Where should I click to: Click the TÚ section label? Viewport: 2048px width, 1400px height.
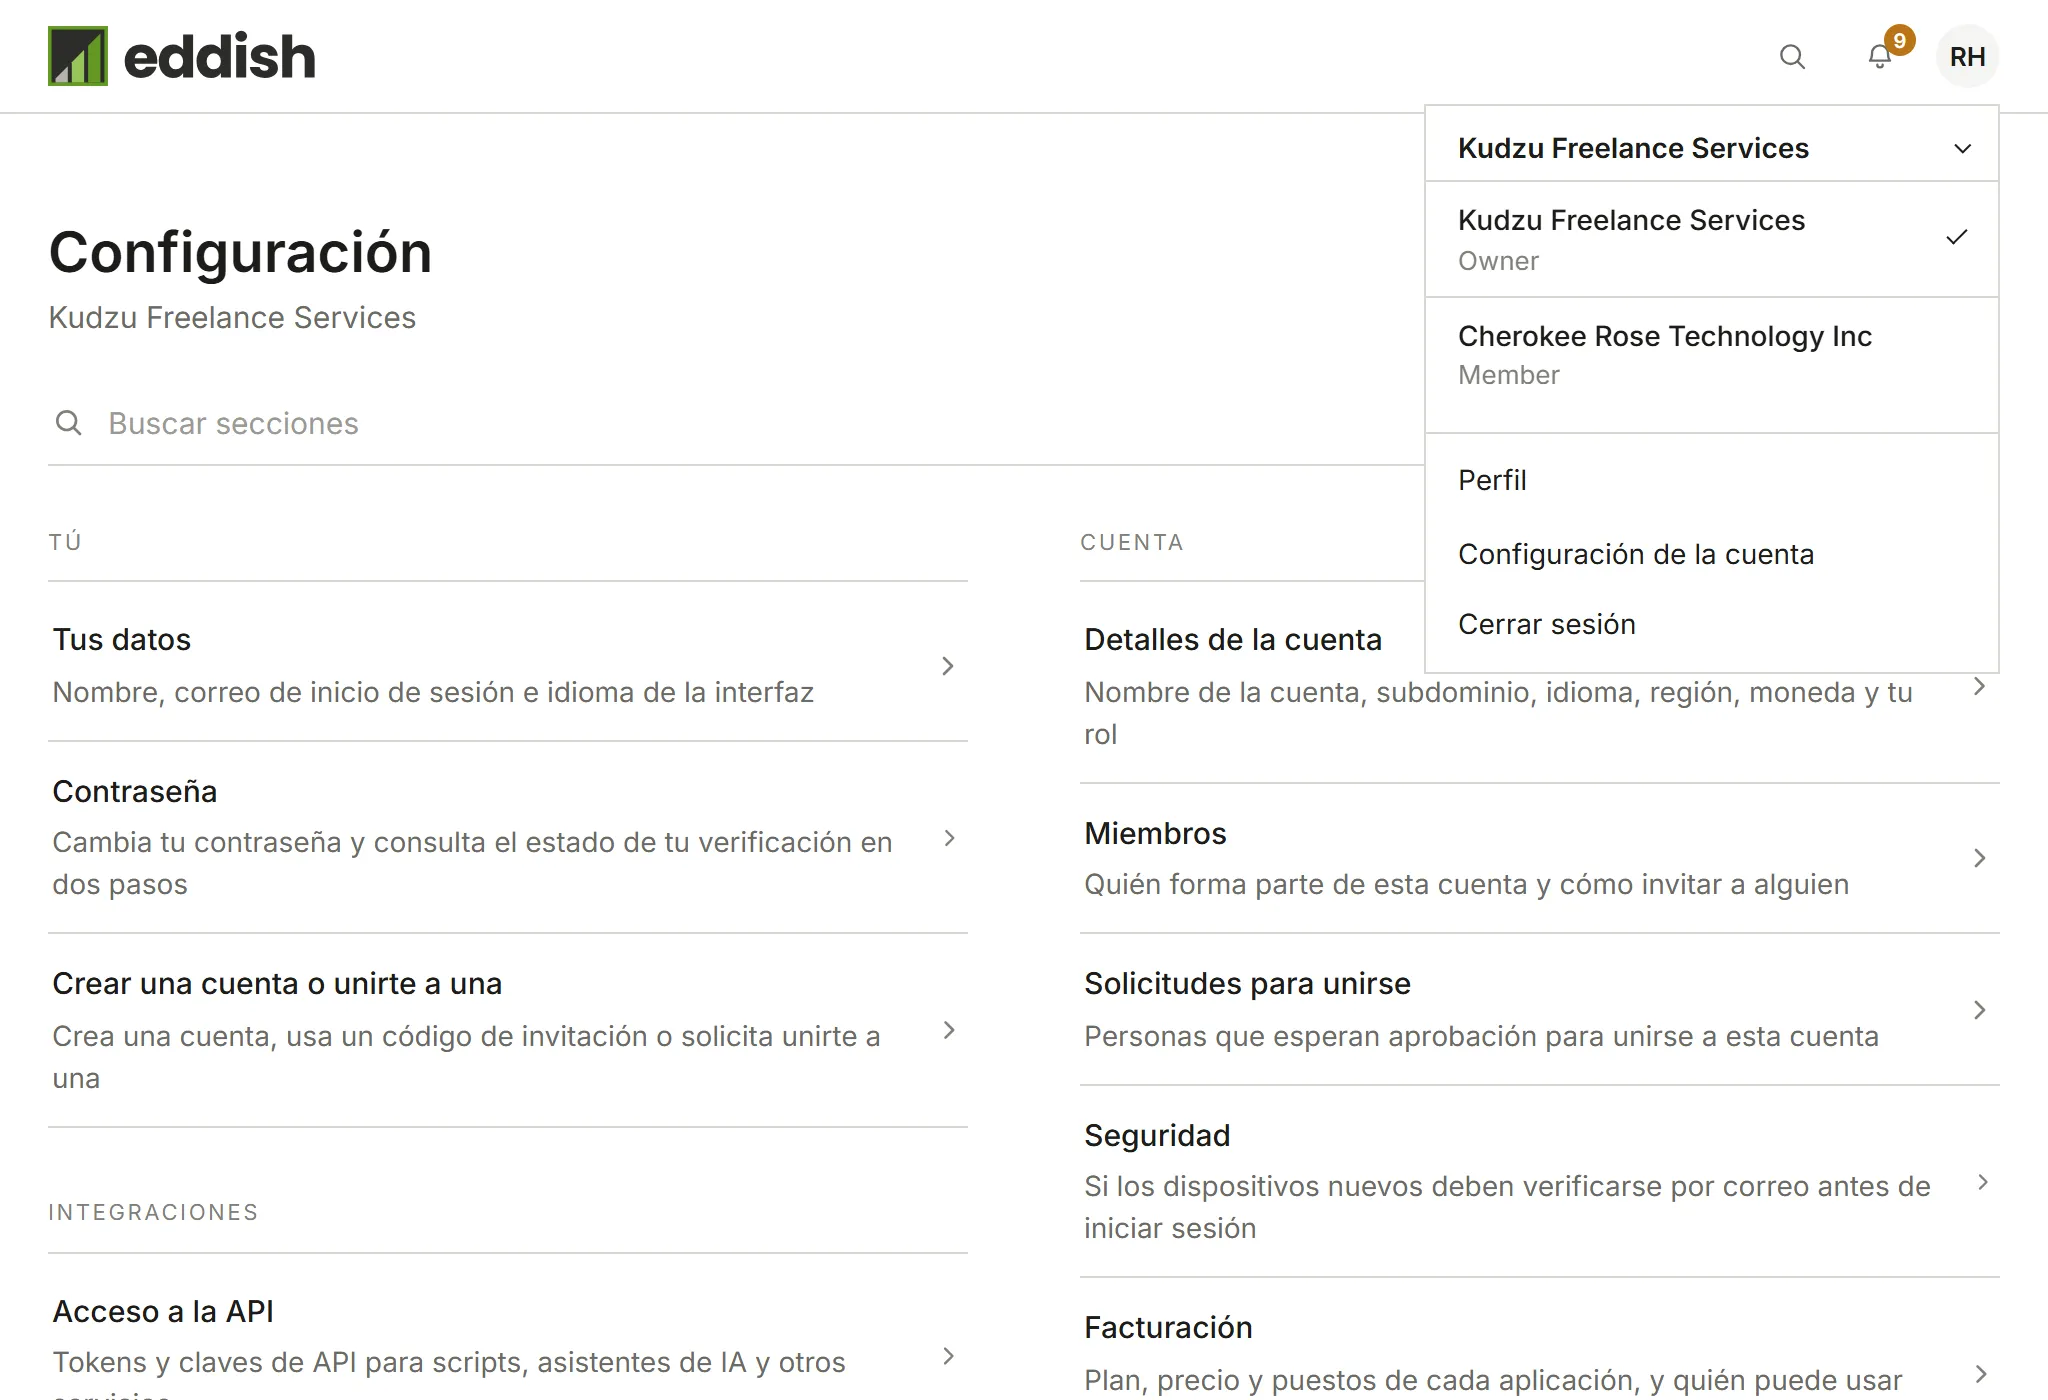click(65, 542)
